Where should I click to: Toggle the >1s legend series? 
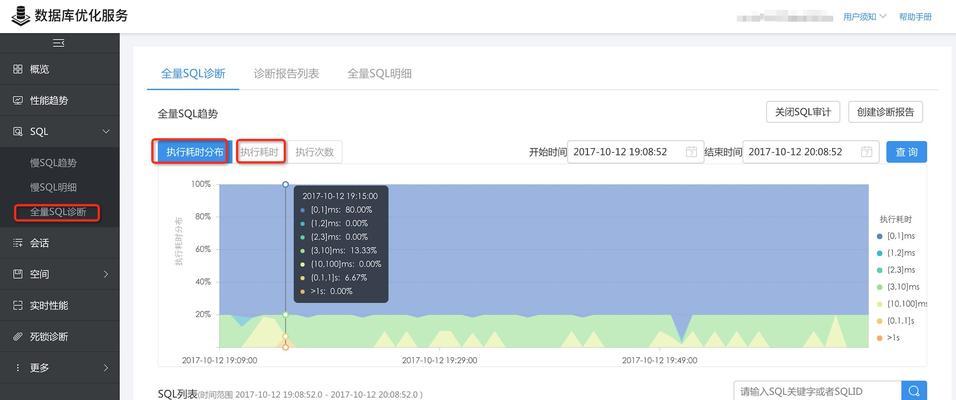tap(888, 337)
